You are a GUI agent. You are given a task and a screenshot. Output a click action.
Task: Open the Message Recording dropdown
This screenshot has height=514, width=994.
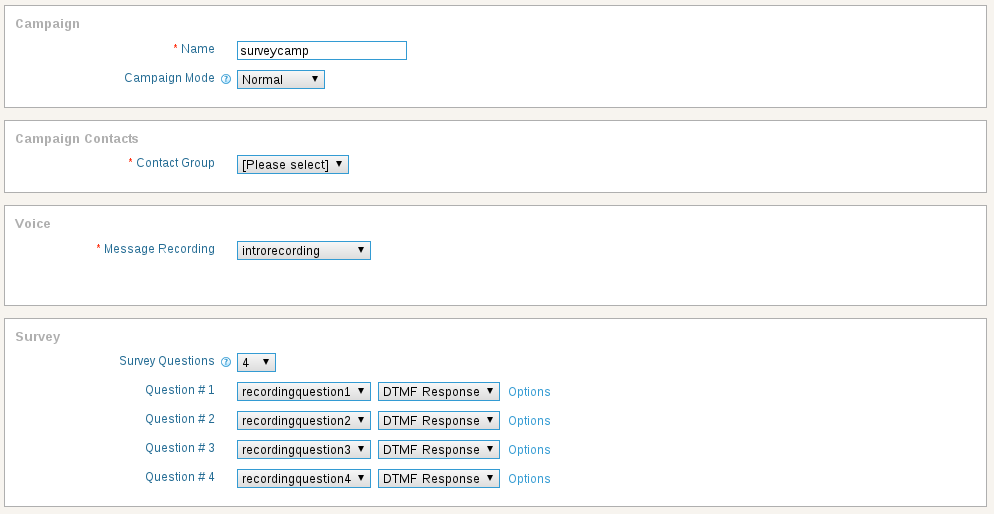pos(304,250)
